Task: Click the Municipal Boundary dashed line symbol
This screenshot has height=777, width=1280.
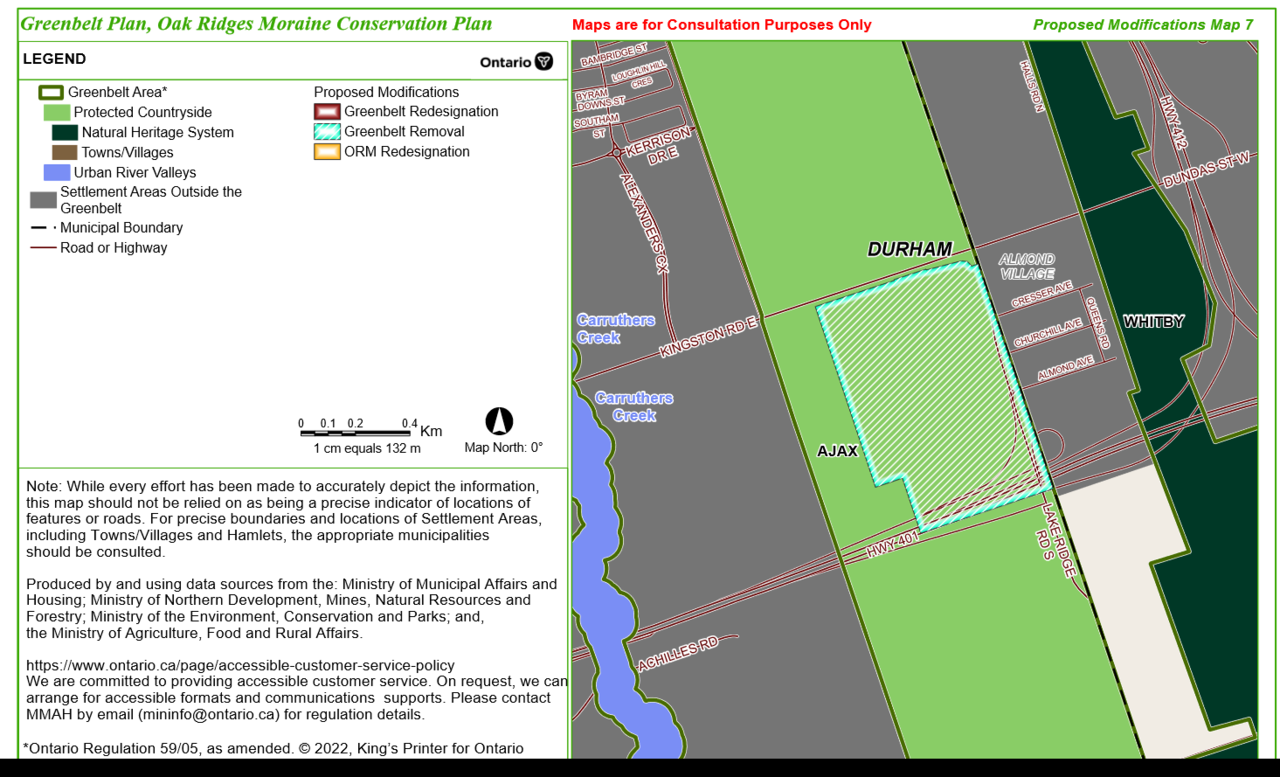Action: coord(43,228)
